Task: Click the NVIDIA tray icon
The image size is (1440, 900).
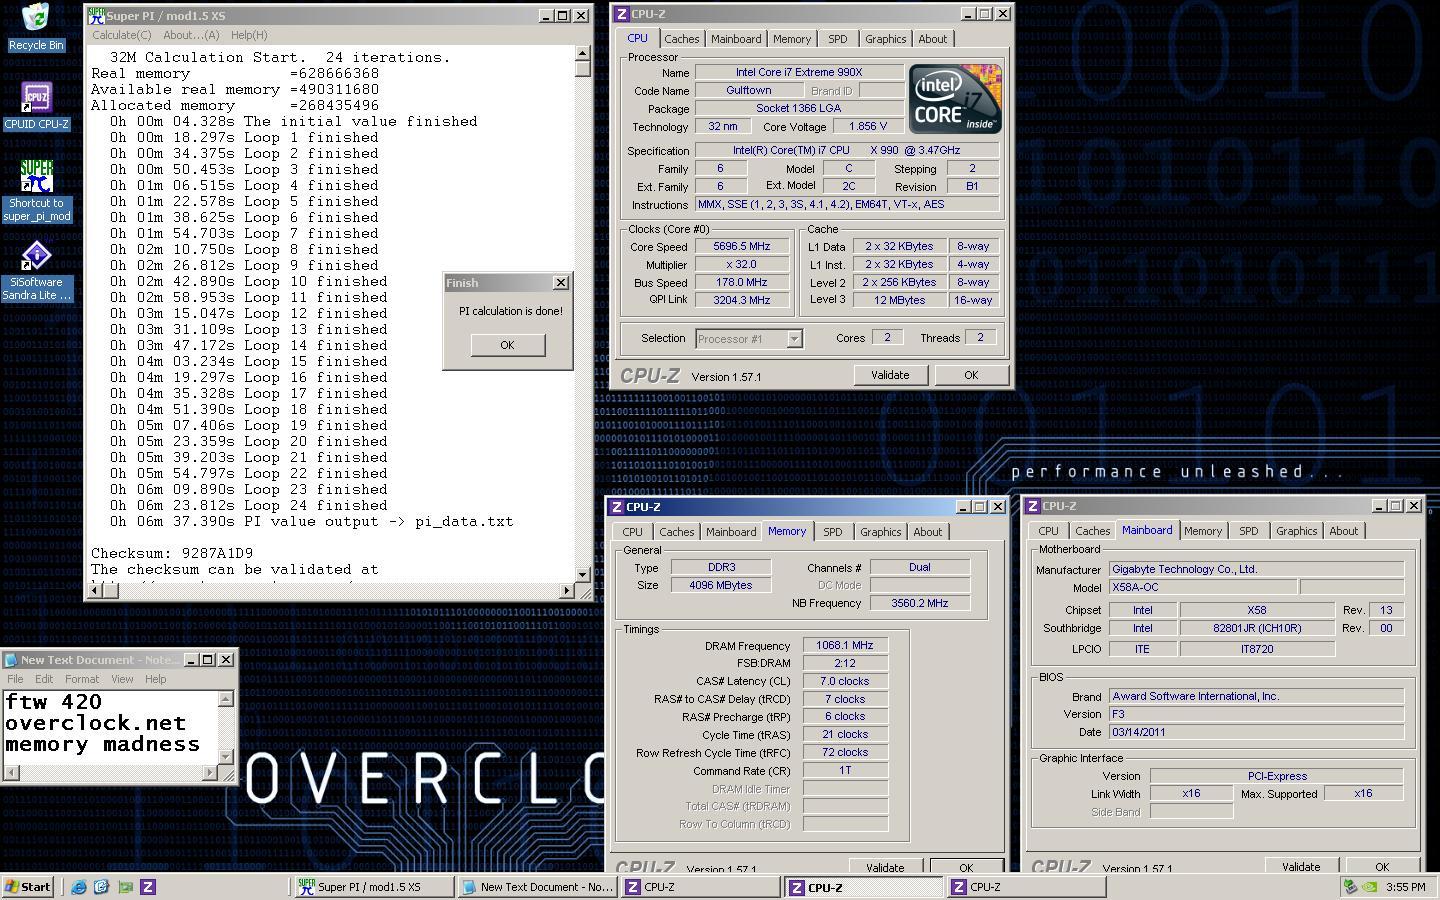Action: pos(1371,887)
